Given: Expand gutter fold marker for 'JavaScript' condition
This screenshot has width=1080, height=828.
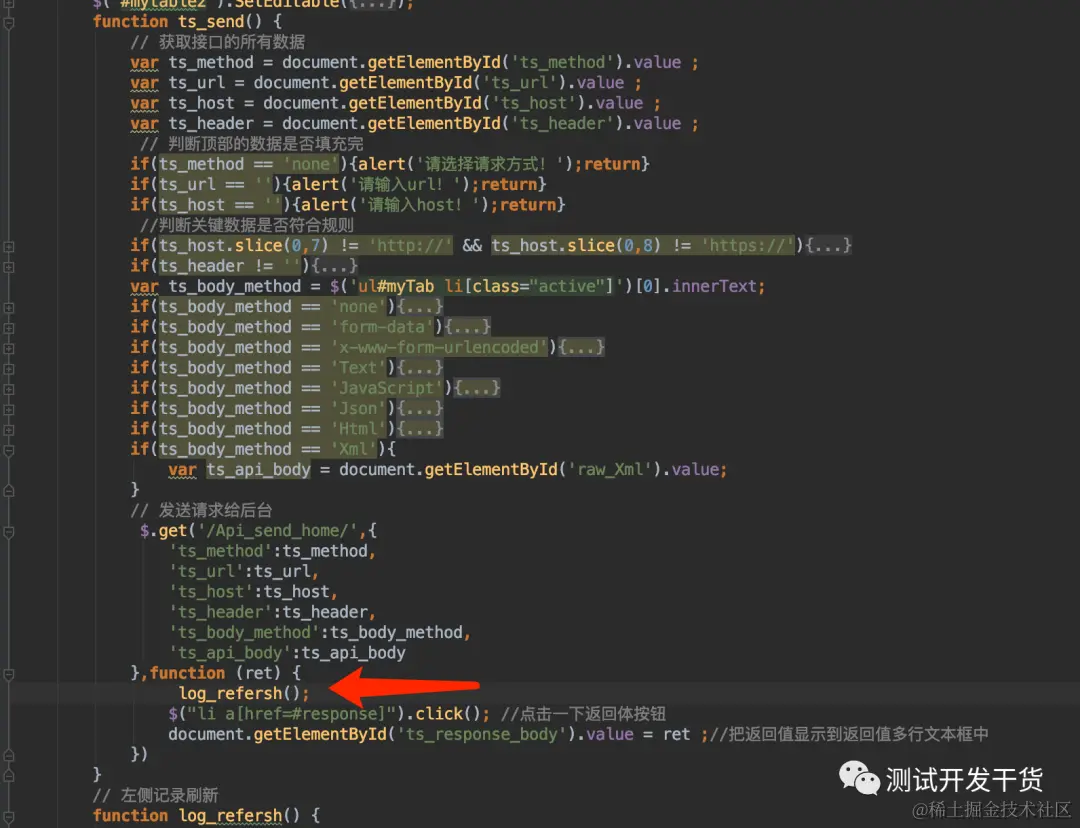Looking at the screenshot, I should click(9, 389).
